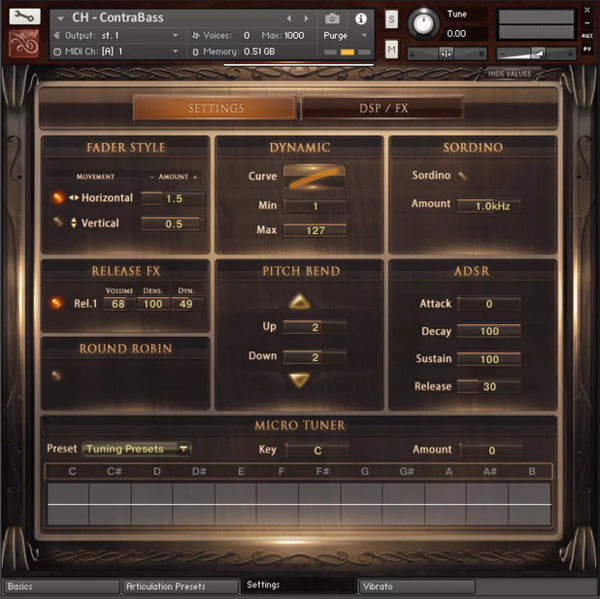Click the ADSR Release value field

tap(489, 386)
